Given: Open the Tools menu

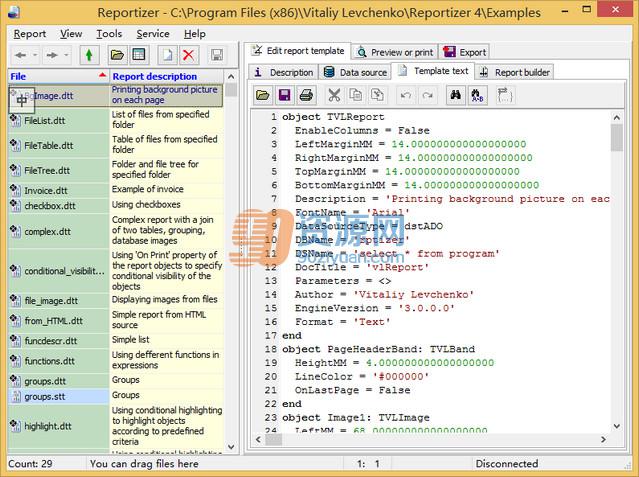Looking at the screenshot, I should click(109, 34).
